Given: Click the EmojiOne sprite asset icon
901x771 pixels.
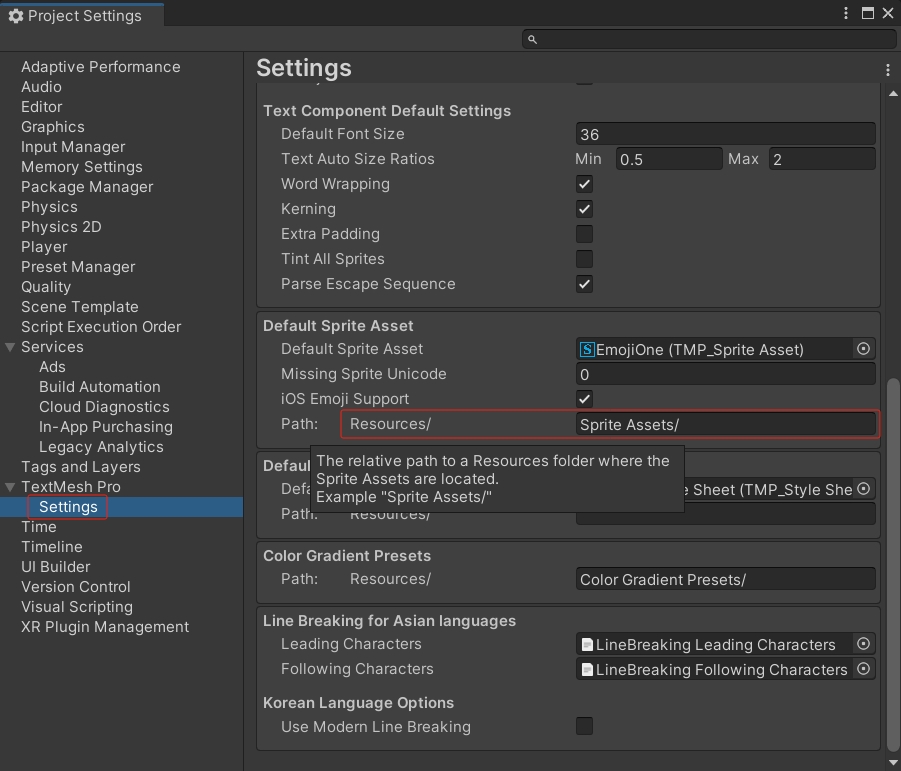Looking at the screenshot, I should [588, 349].
